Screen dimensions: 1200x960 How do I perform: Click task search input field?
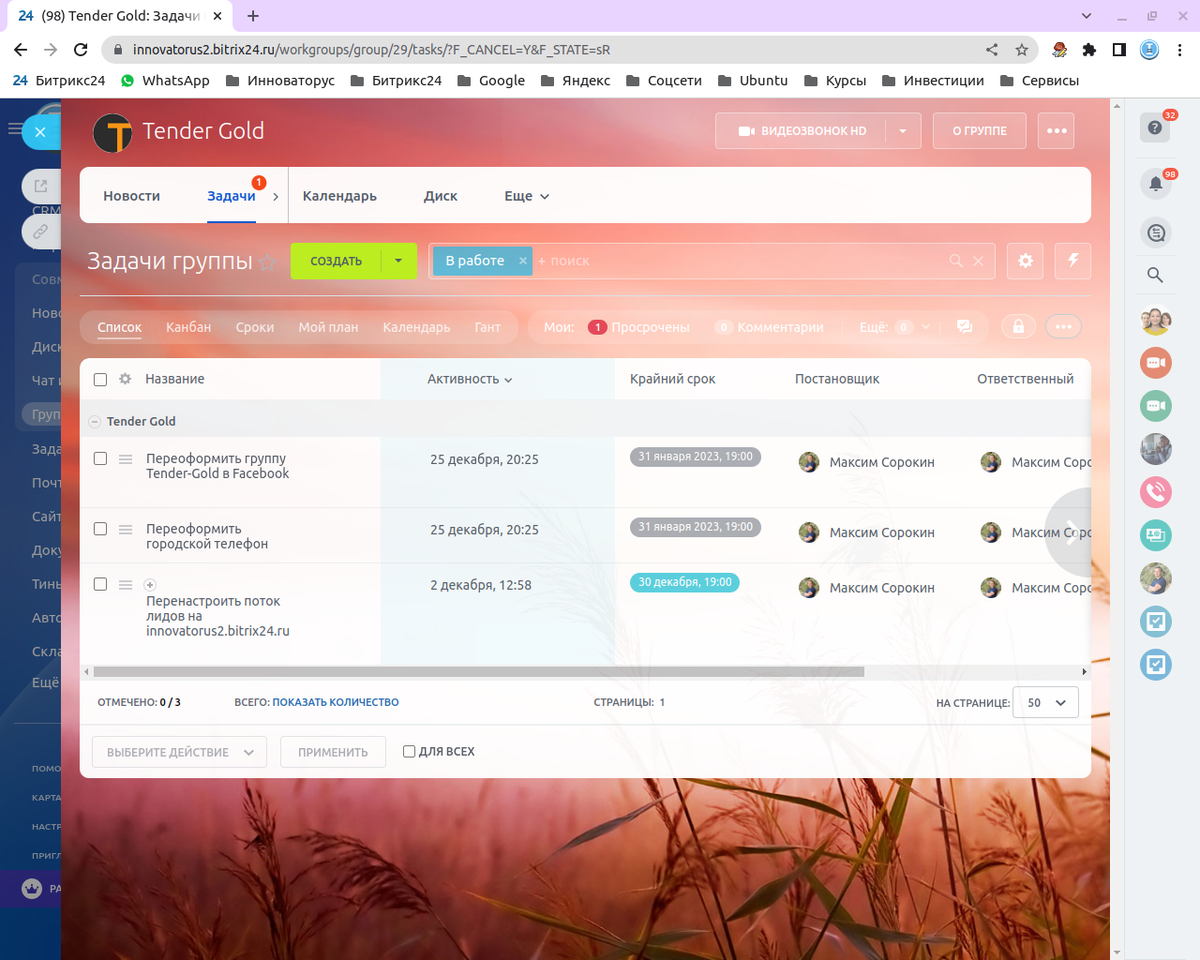pyautogui.click(x=740, y=261)
